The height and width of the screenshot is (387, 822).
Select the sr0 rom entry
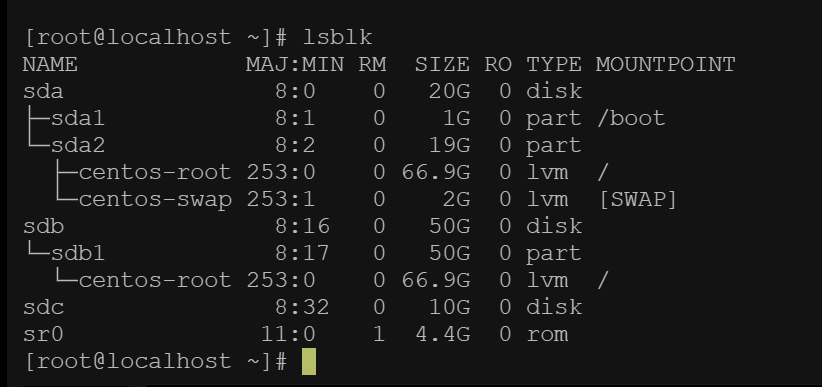pos(43,335)
